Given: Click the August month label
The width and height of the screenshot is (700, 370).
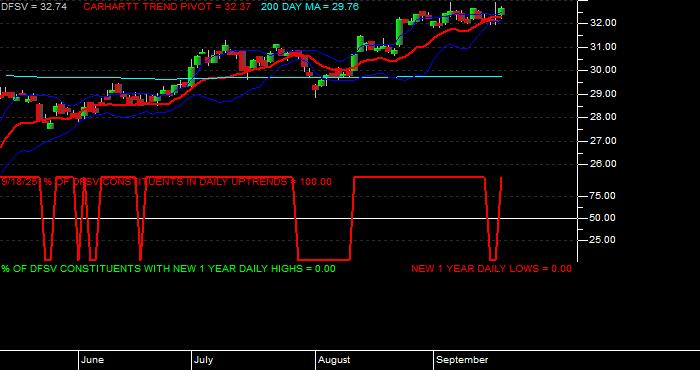Looking at the screenshot, I should [335, 360].
